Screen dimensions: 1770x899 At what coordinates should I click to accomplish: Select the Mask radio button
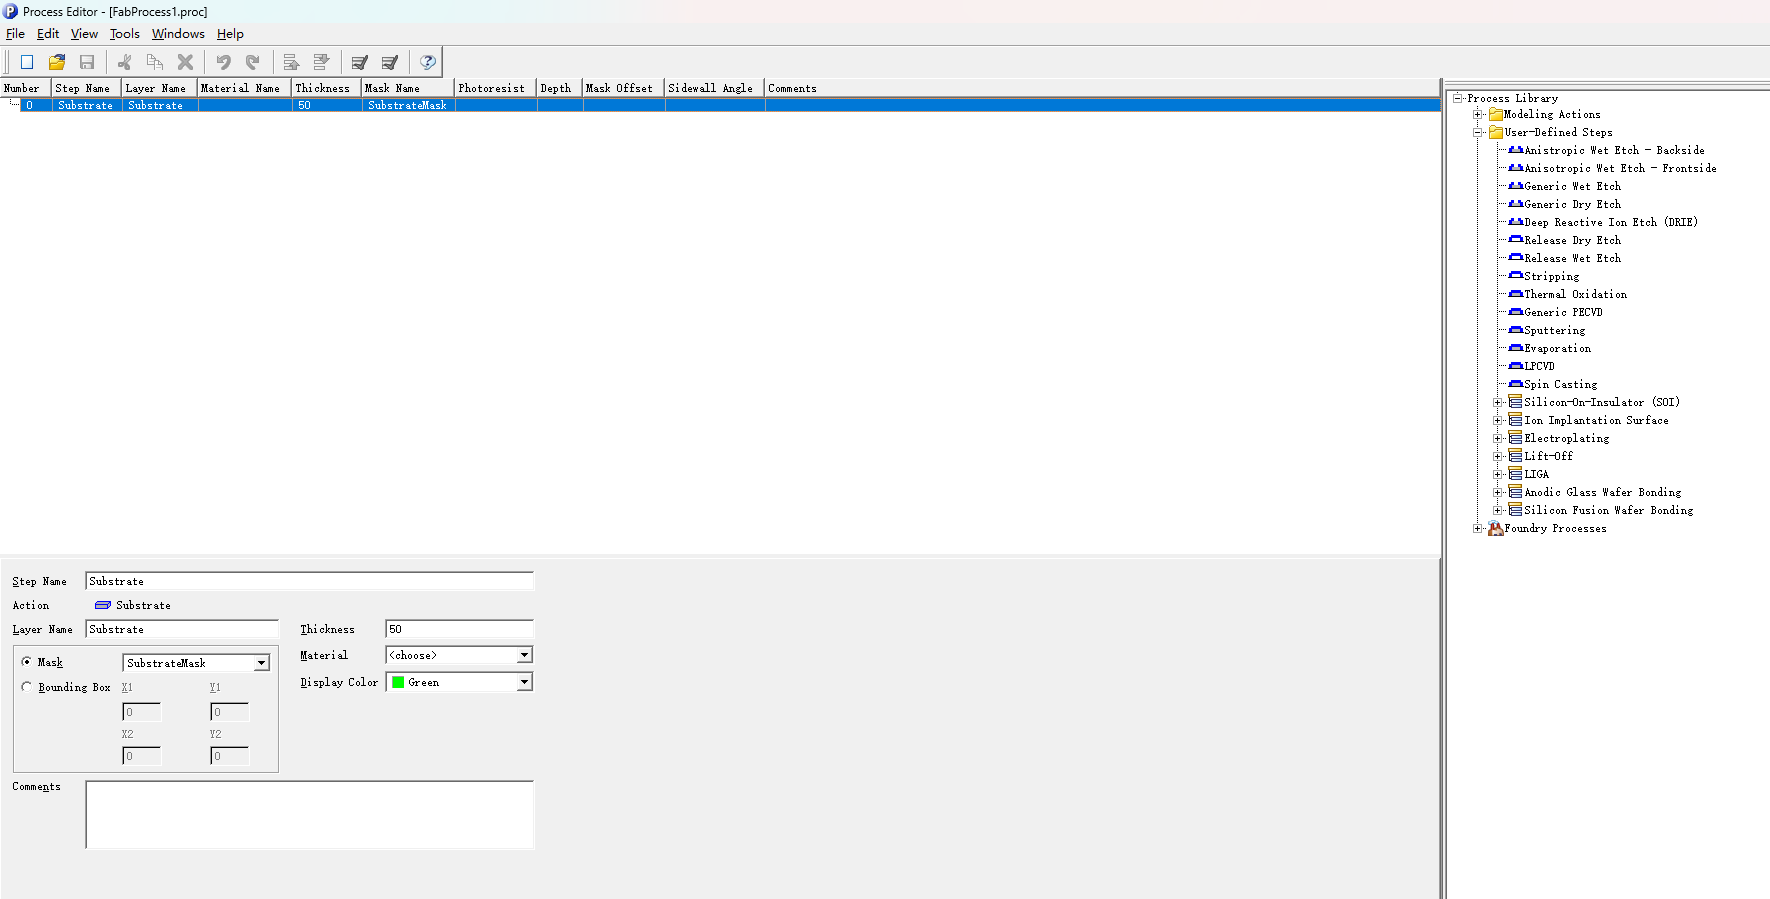point(27,662)
